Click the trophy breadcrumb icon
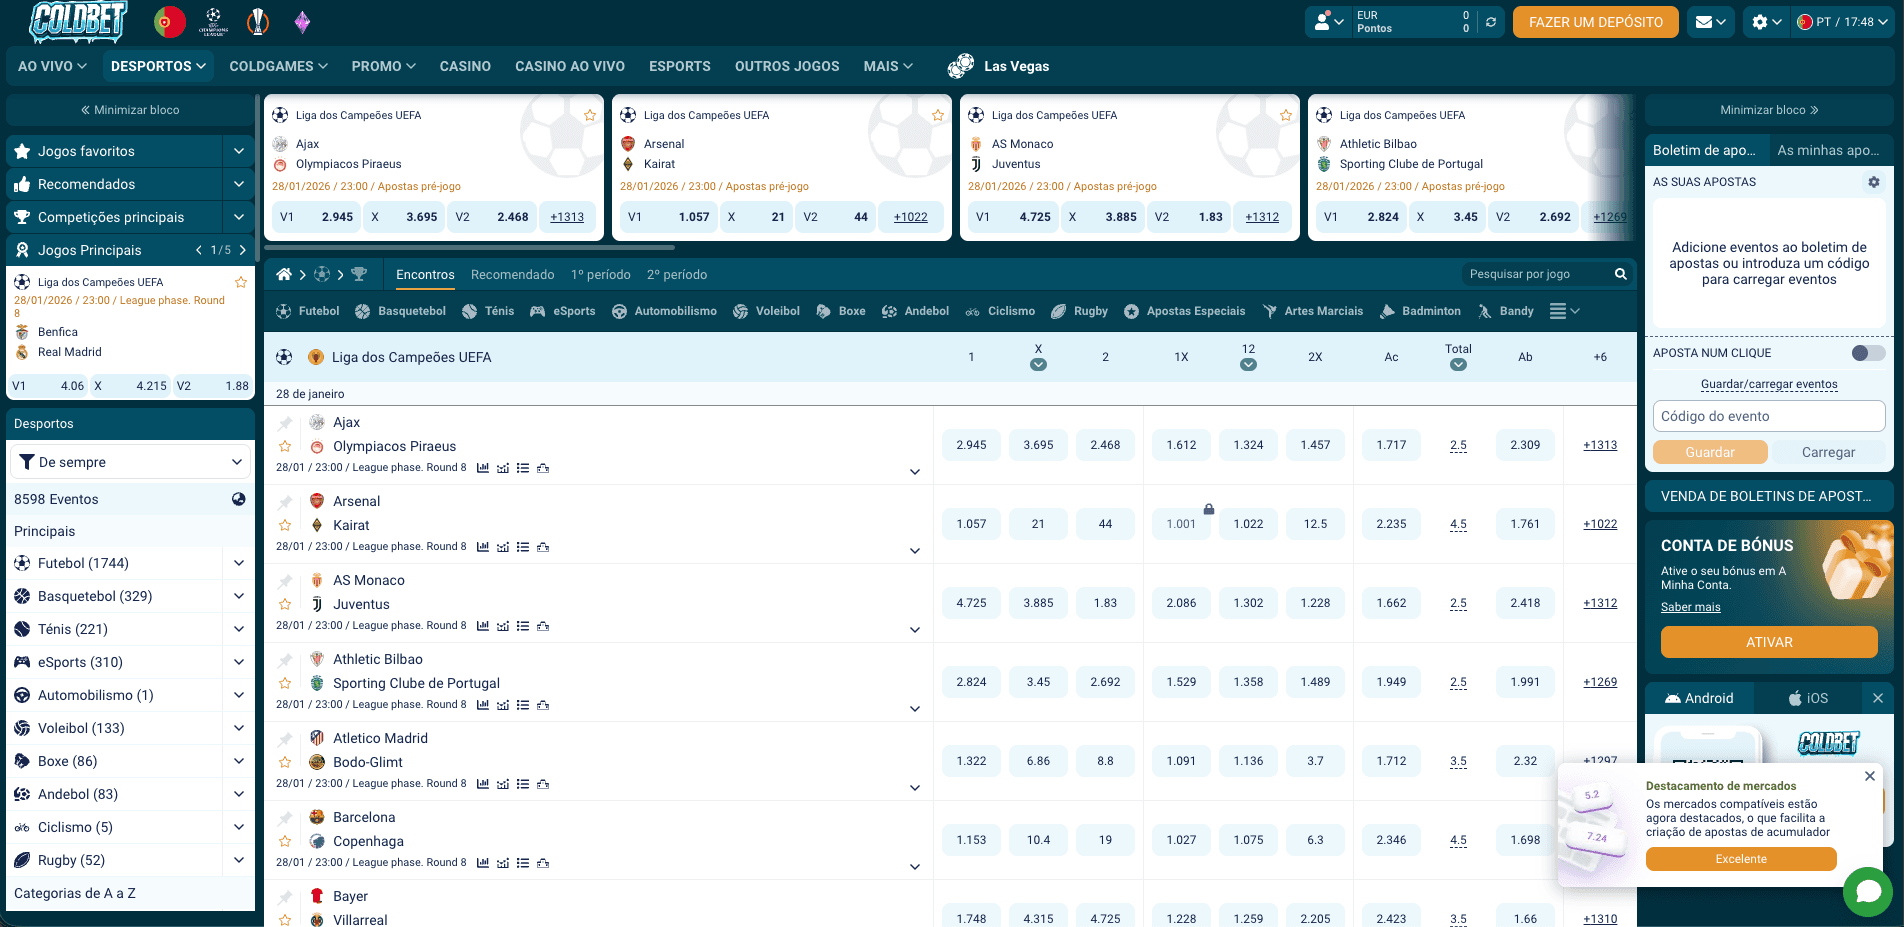1904x927 pixels. (359, 274)
